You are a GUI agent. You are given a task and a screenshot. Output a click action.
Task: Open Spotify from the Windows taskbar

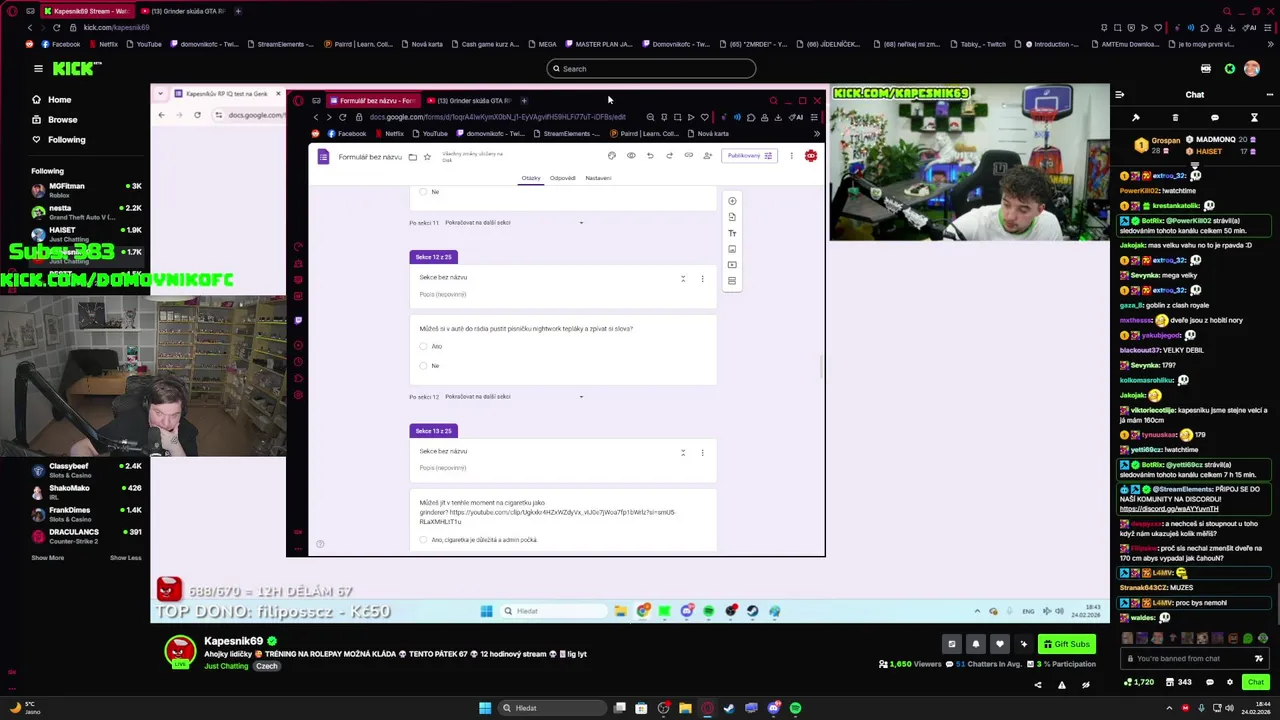[x=795, y=708]
